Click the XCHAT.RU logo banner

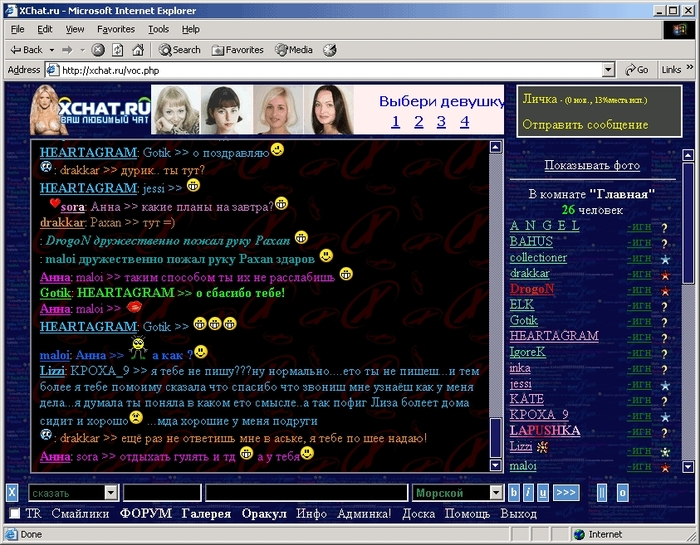tap(91, 110)
